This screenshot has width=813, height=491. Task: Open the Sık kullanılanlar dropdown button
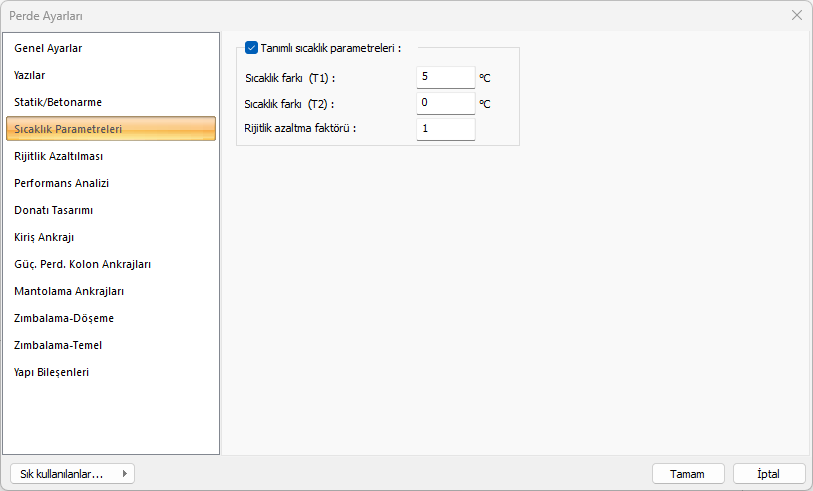coord(71,474)
